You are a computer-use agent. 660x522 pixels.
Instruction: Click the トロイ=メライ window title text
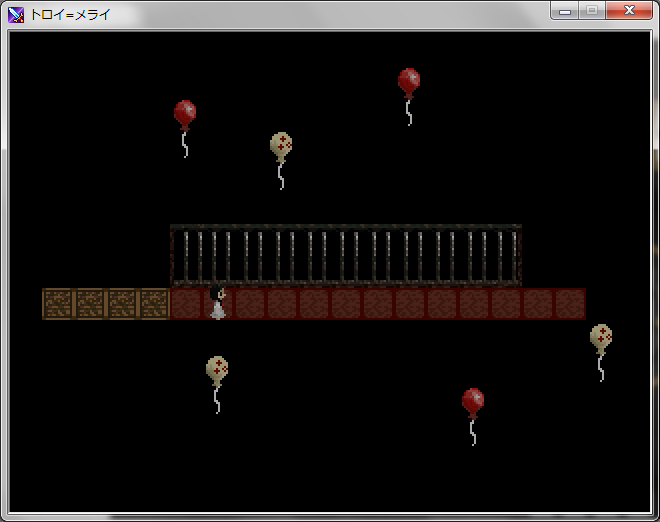[72, 14]
